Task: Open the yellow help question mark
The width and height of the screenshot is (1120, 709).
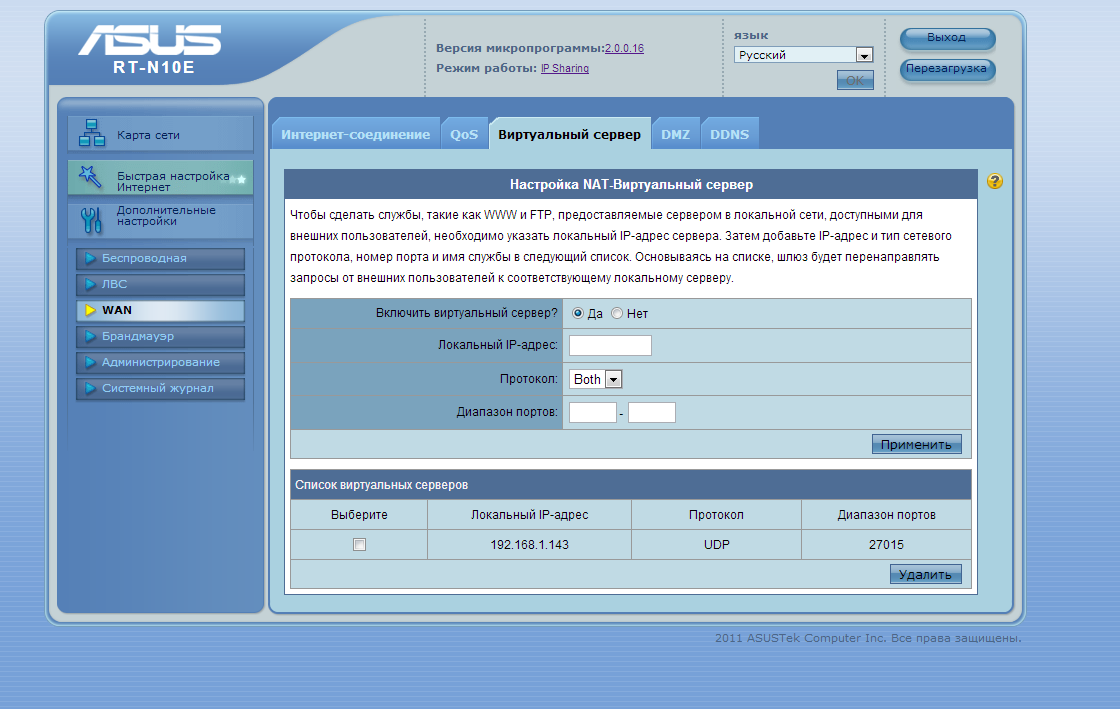Action: pyautogui.click(x=994, y=181)
